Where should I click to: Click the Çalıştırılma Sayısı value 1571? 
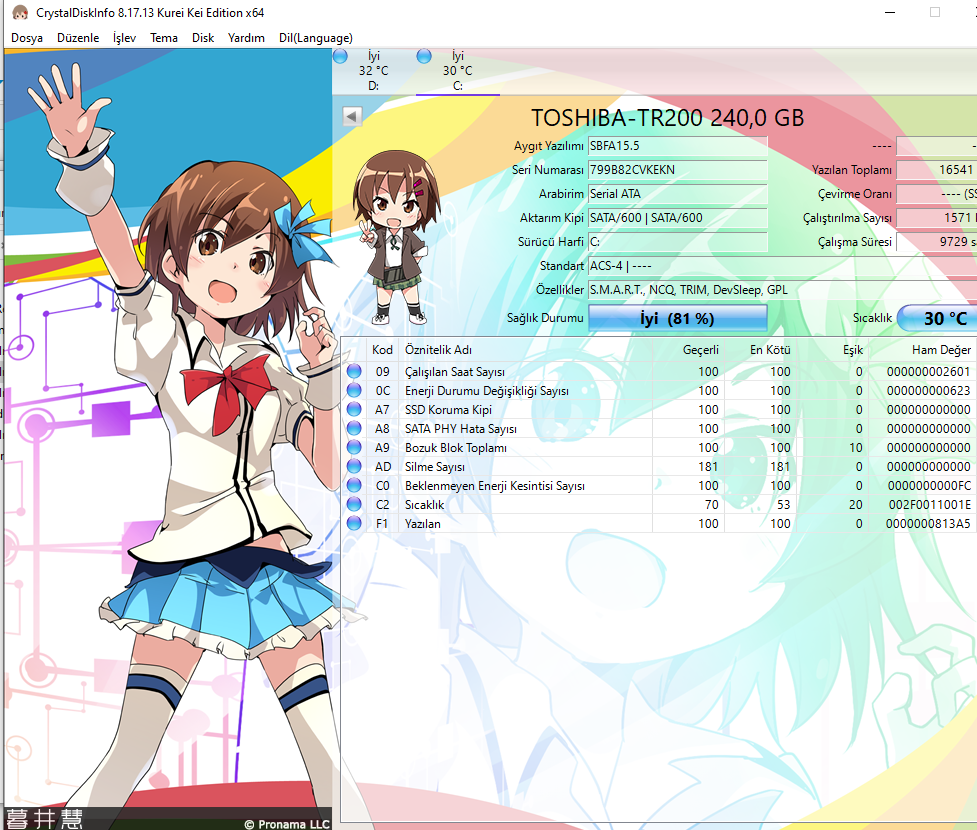click(936, 217)
